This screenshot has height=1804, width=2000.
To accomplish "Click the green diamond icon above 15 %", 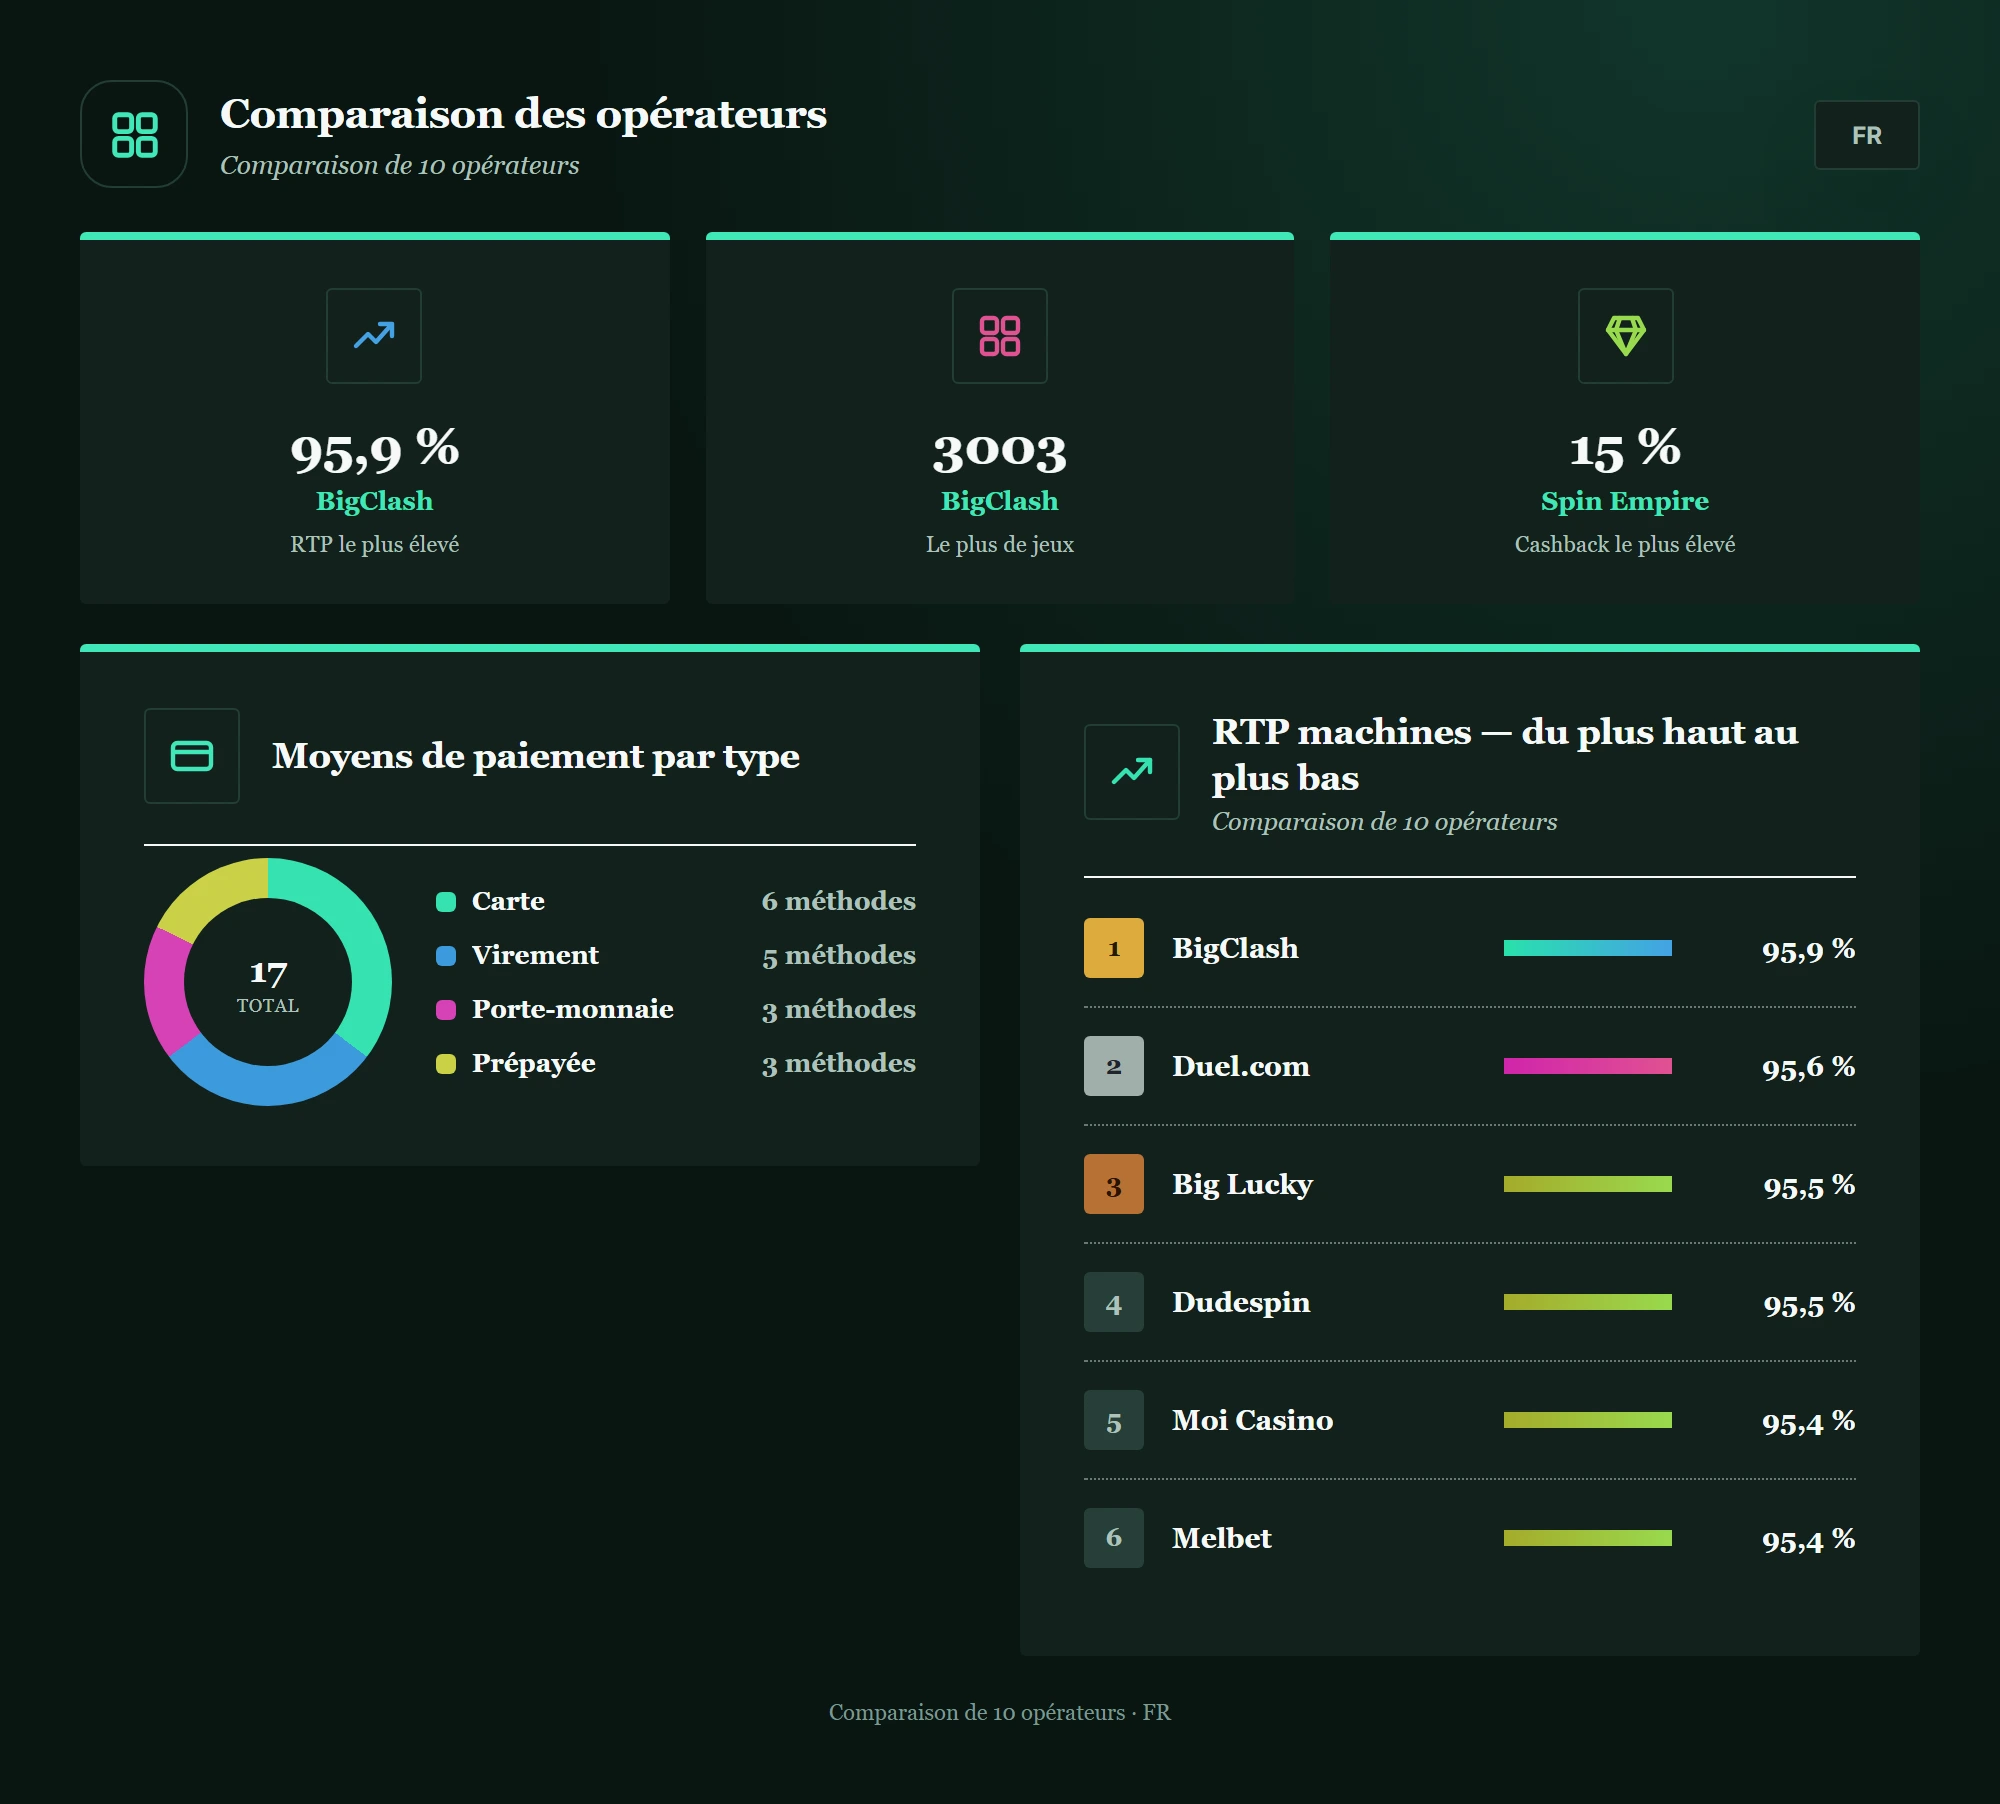I will 1625,336.
